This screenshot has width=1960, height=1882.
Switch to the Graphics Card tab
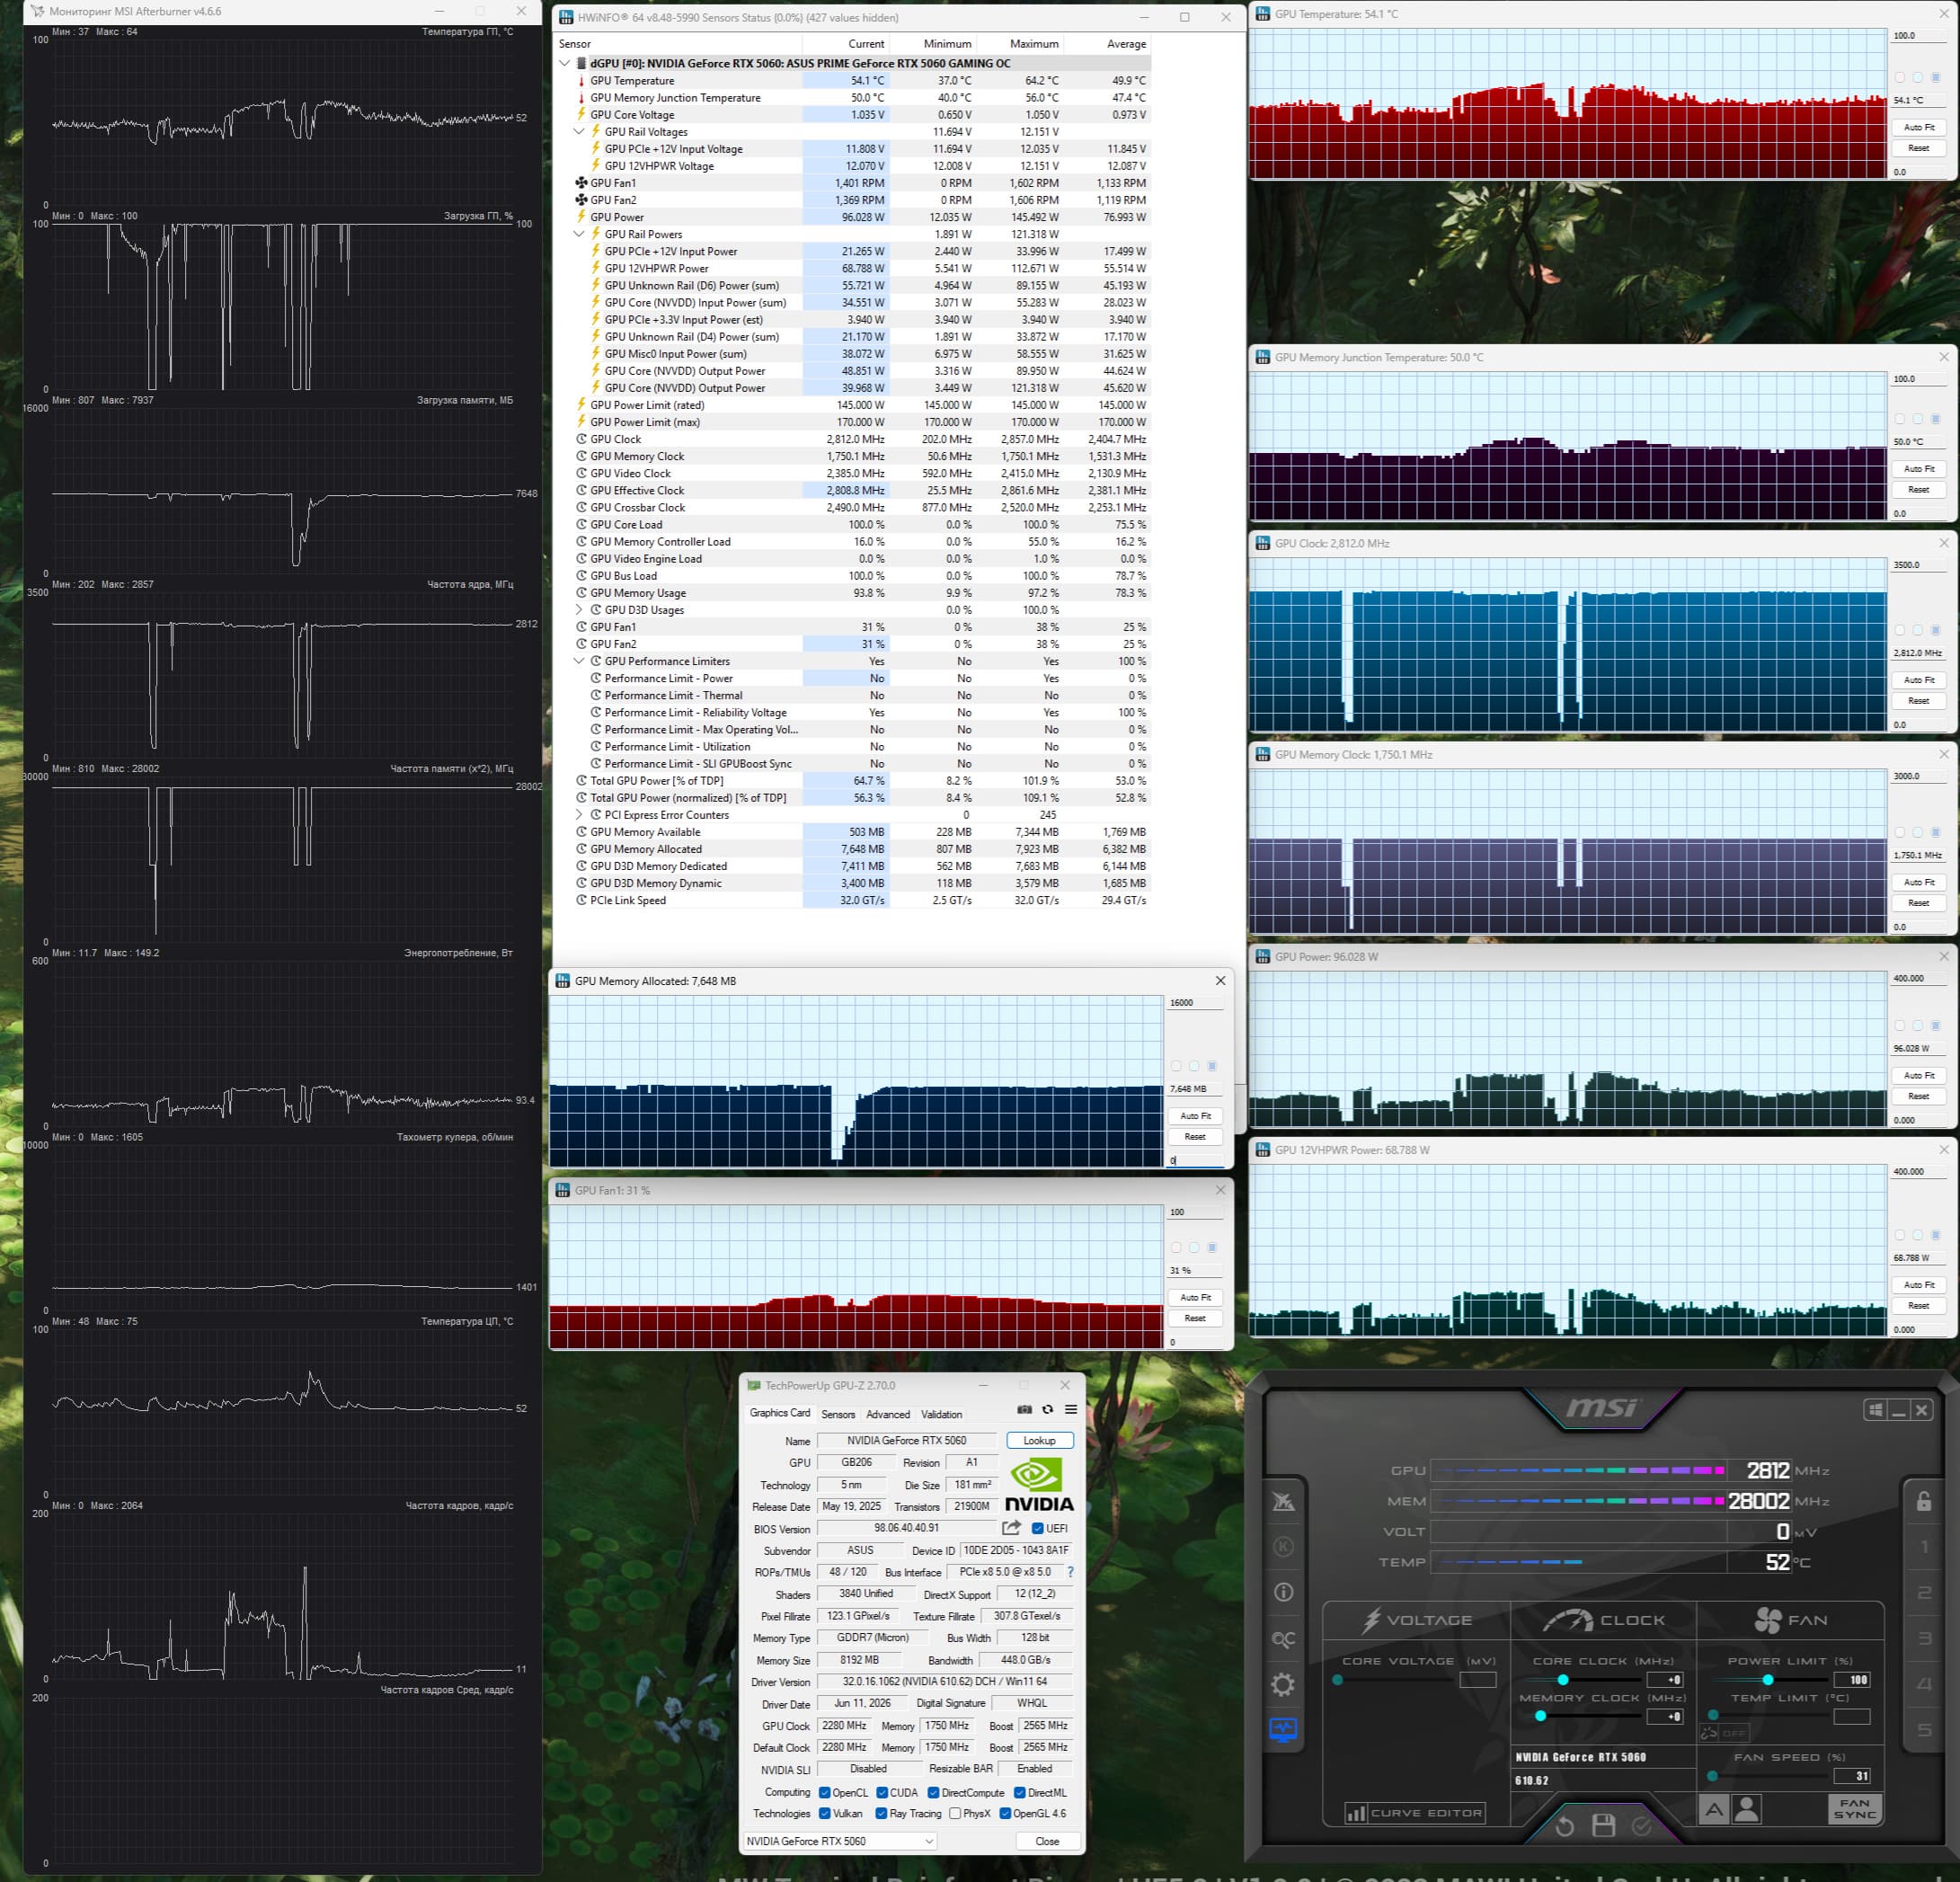(780, 1413)
